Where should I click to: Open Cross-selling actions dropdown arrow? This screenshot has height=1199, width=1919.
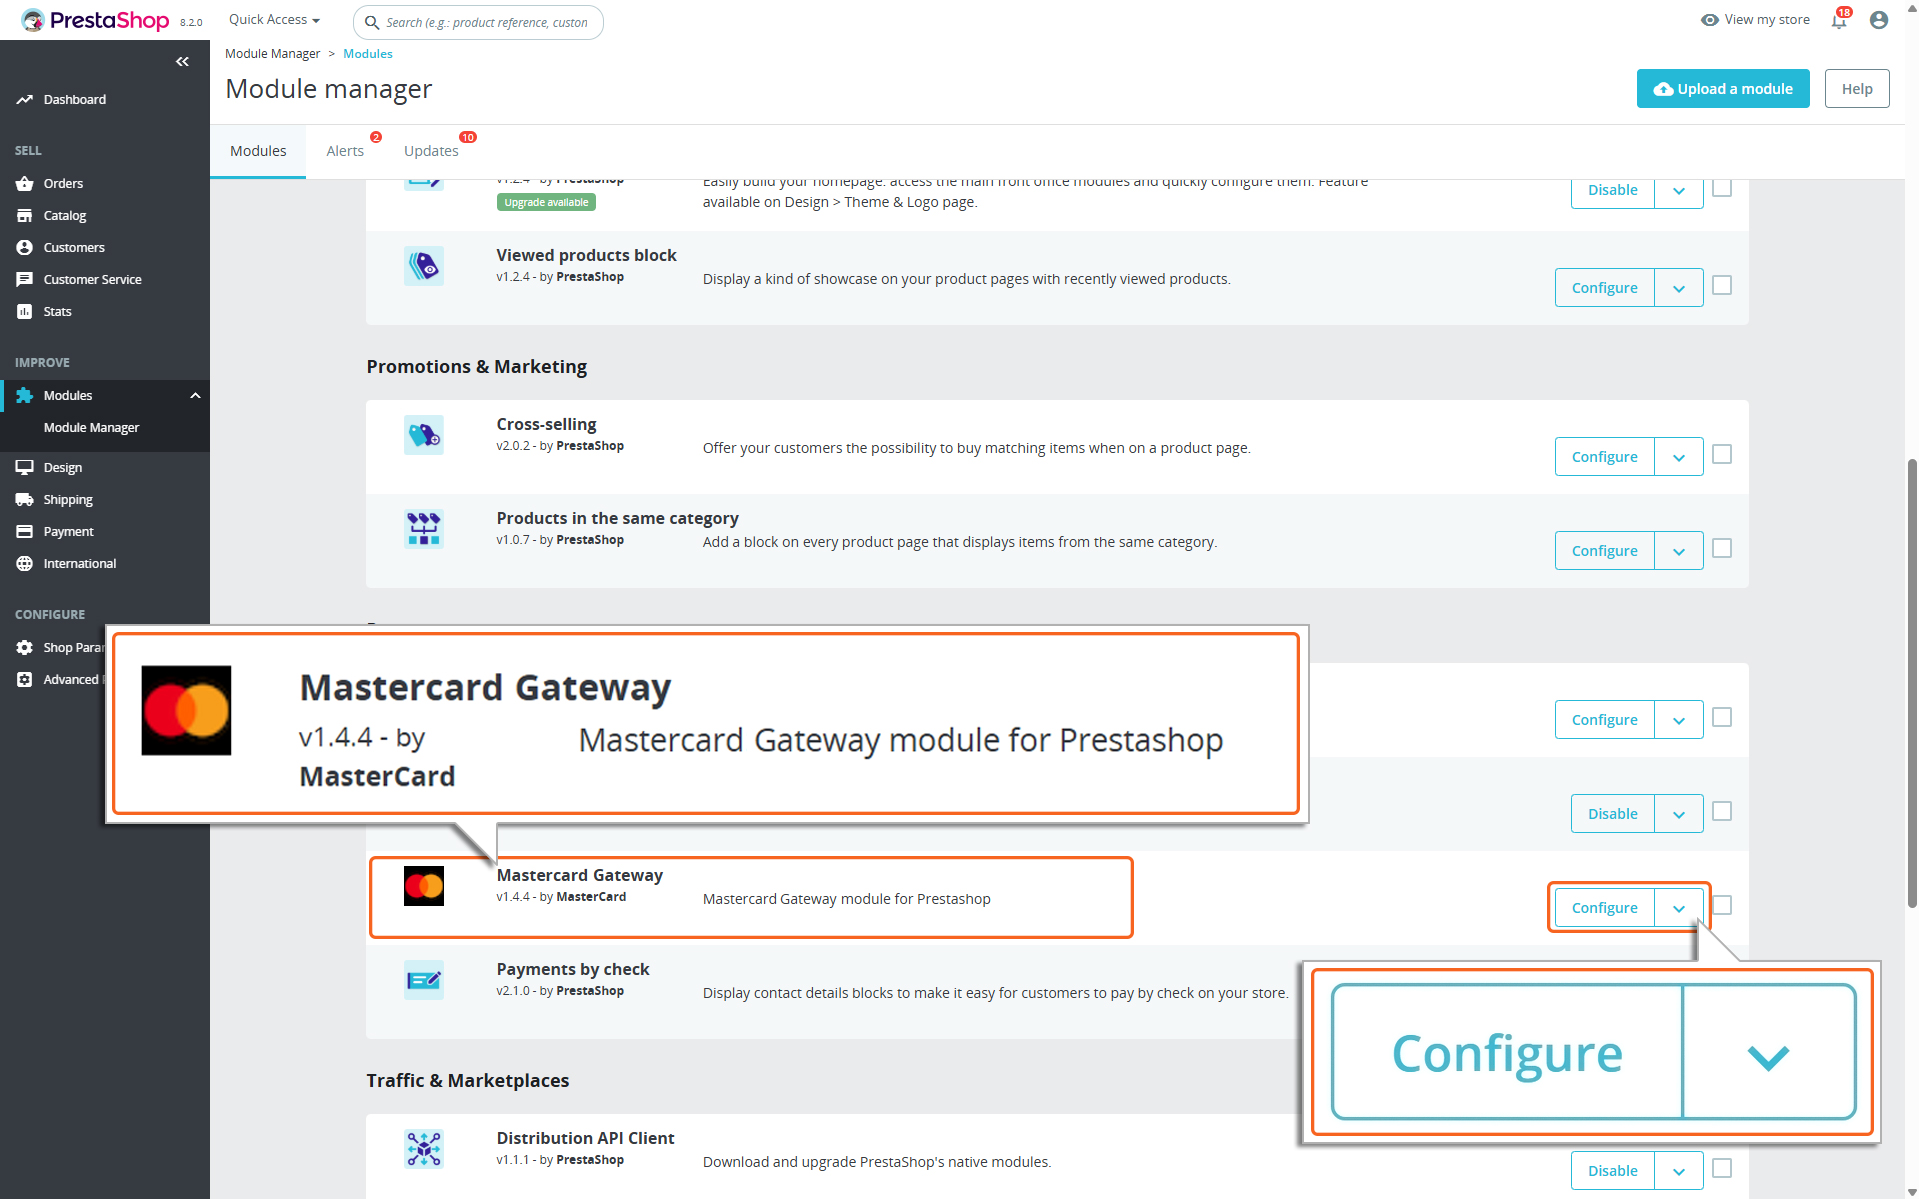click(1679, 457)
